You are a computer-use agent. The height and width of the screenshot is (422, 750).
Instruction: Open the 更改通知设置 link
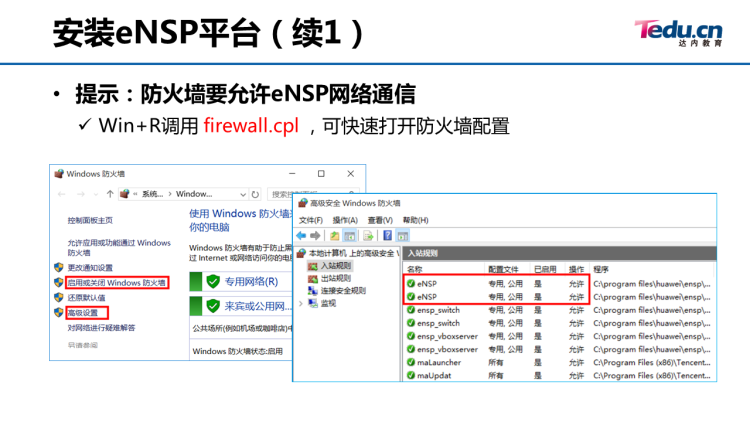[90, 267]
